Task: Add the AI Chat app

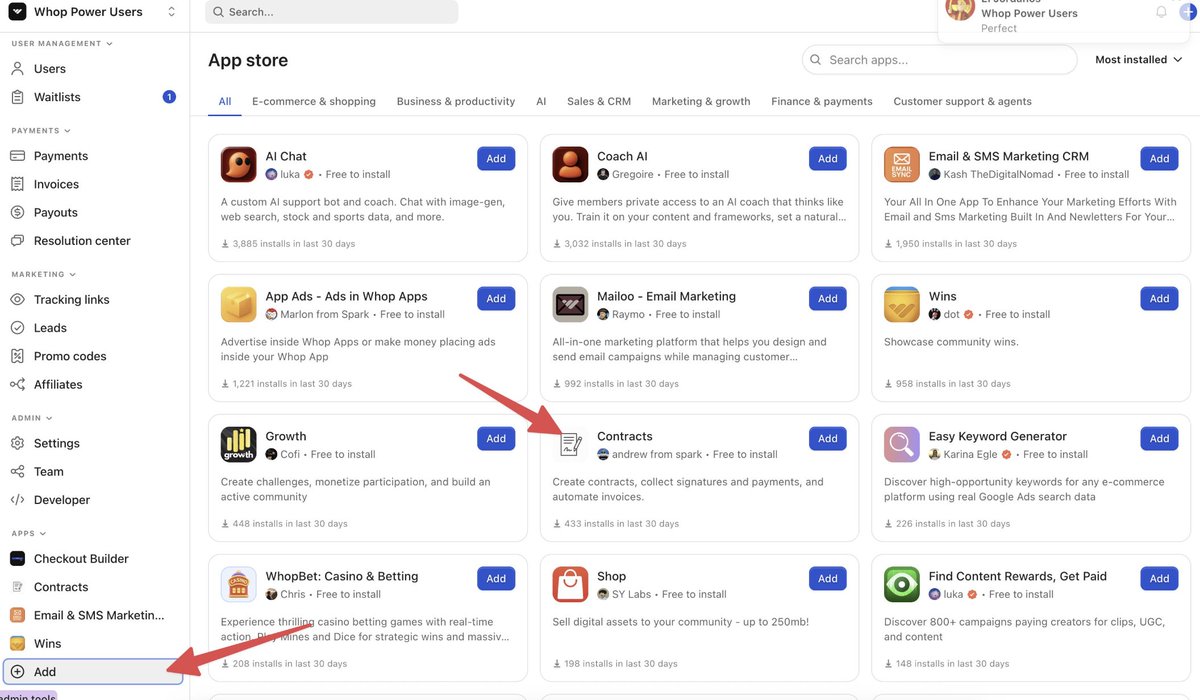Action: coord(496,158)
